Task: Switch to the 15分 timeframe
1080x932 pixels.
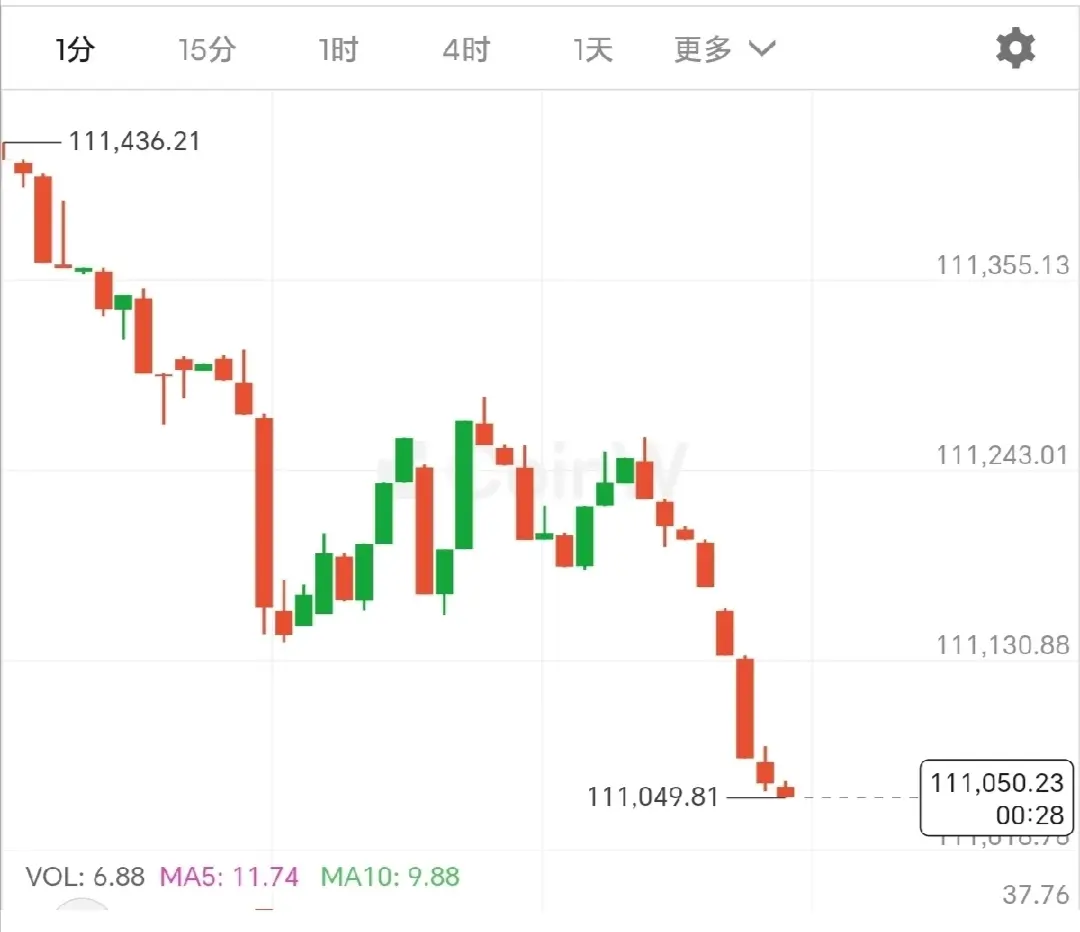Action: pyautogui.click(x=207, y=50)
